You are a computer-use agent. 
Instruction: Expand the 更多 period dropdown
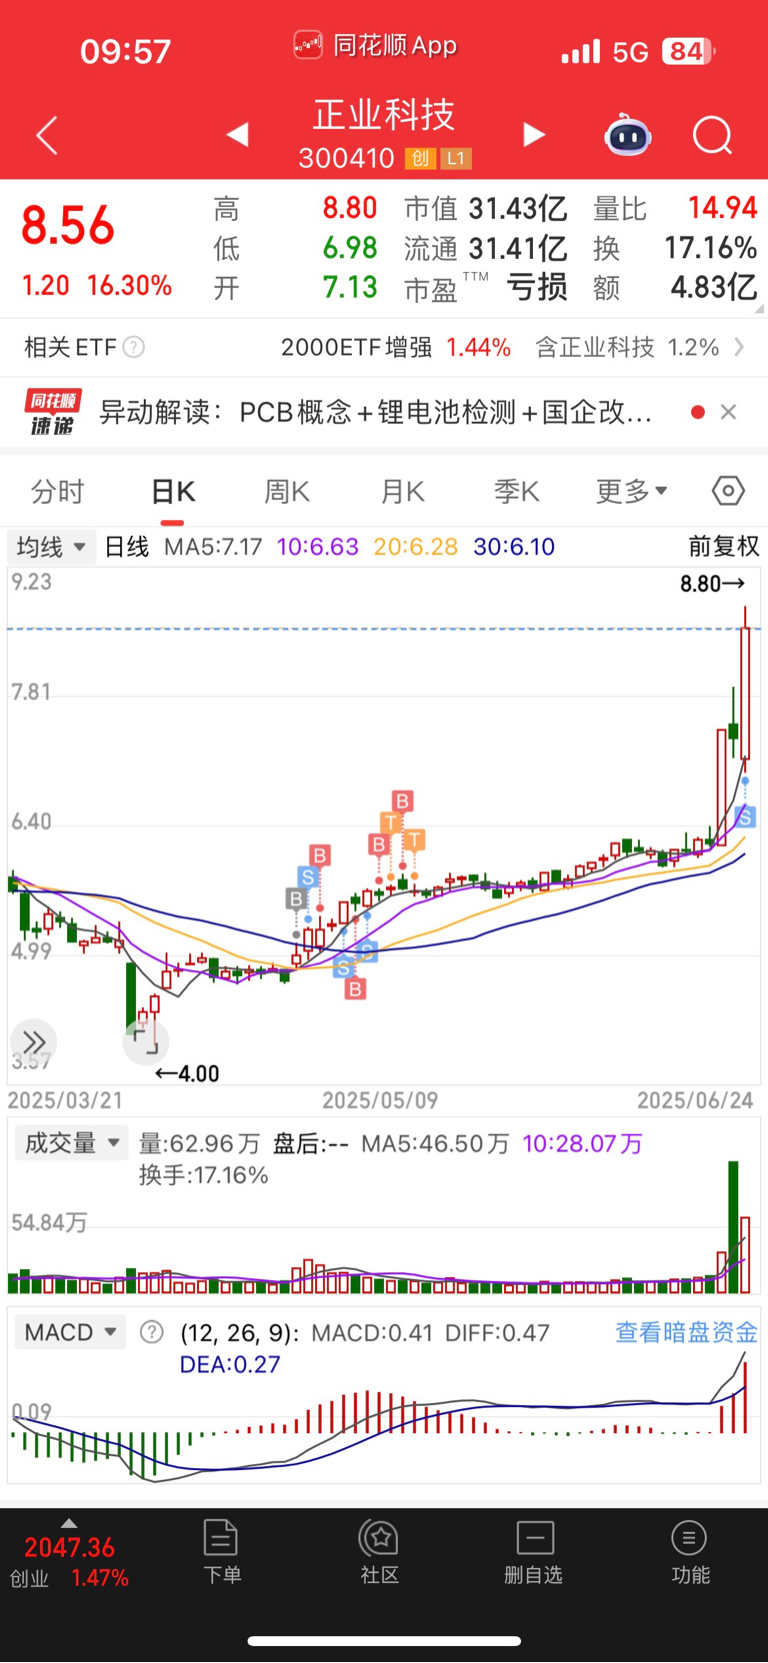click(631, 491)
